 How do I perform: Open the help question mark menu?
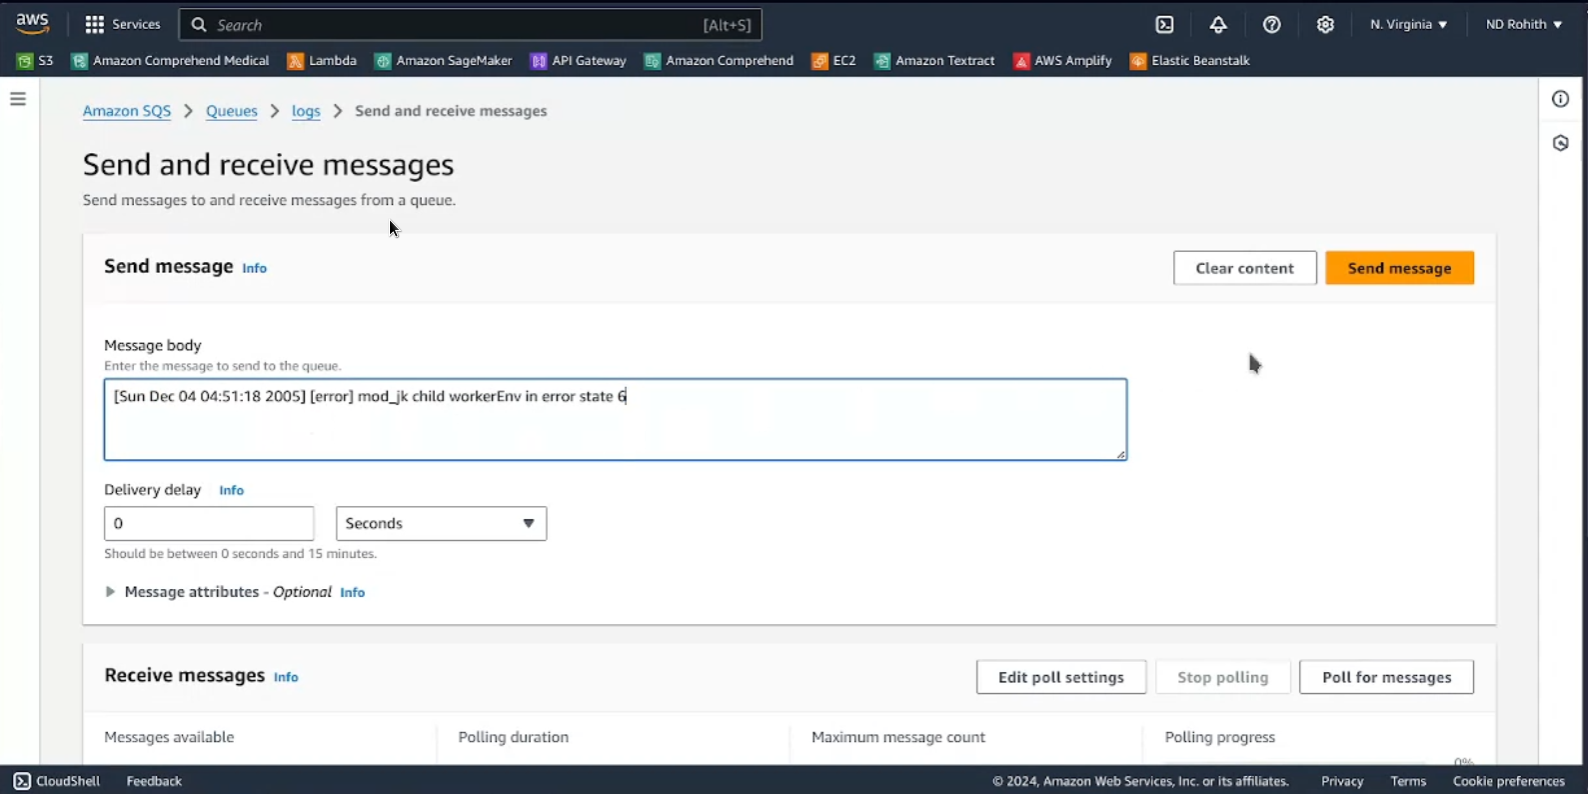[x=1272, y=24]
